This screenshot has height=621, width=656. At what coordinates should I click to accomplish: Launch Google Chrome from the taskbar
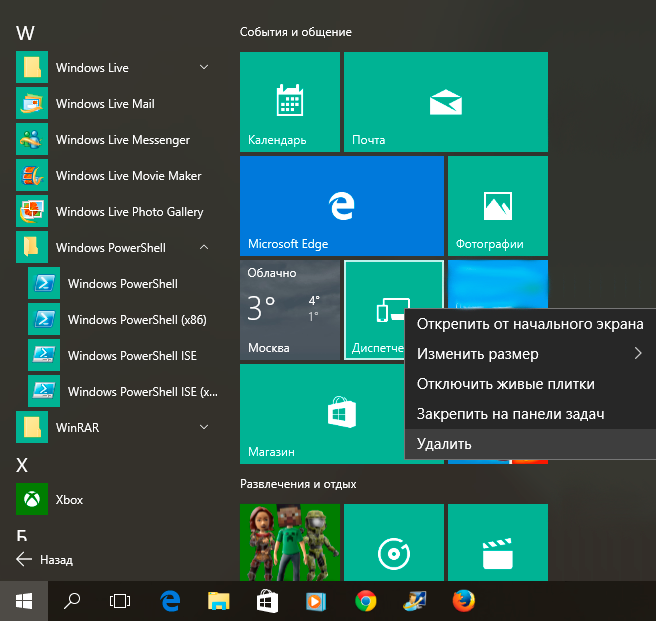pos(366,601)
